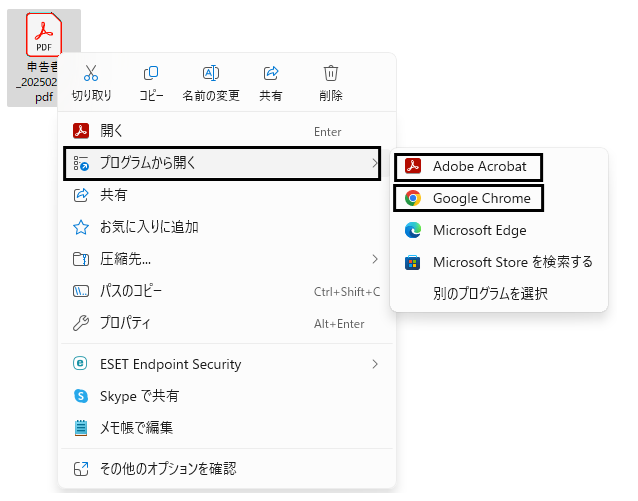Click the Google Chrome logo icon
The height and width of the screenshot is (501, 638).
pyautogui.click(x=413, y=198)
